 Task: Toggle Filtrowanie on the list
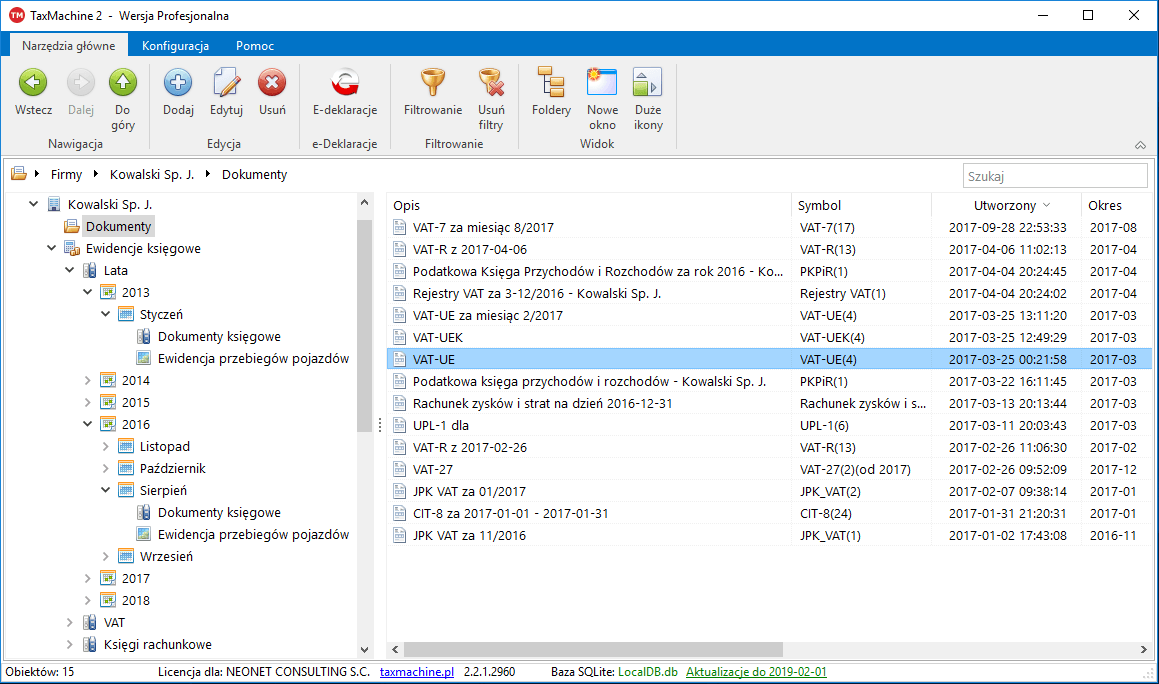431,95
